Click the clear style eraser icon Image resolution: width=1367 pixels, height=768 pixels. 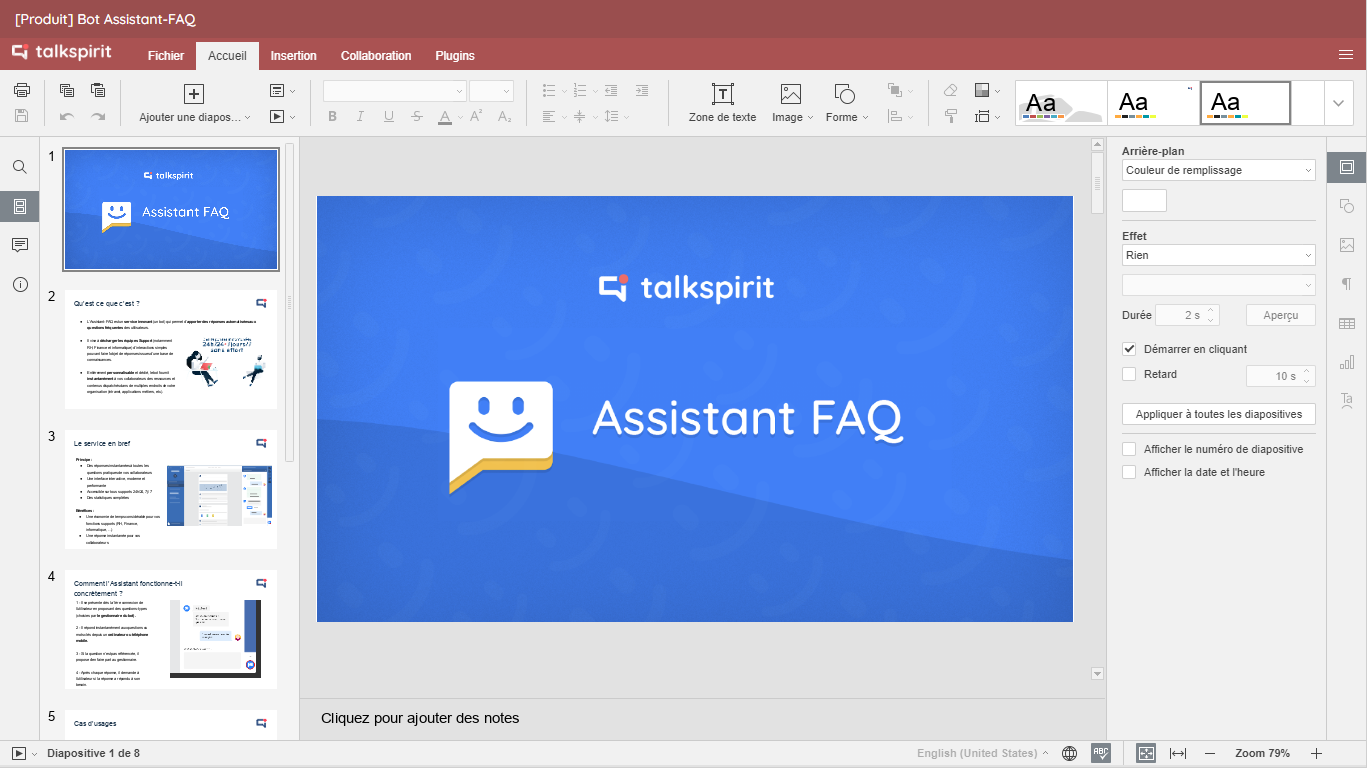[951, 90]
